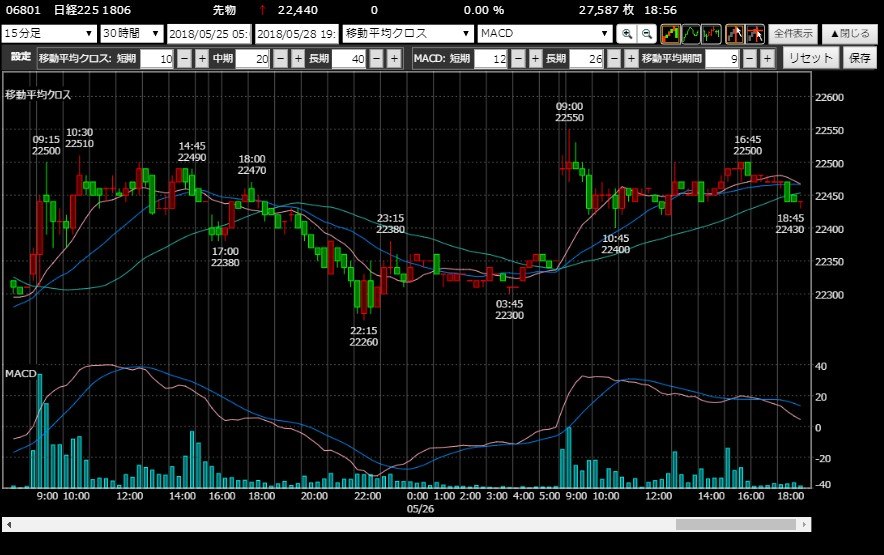
Task: Switch to candlestick chart style
Action: 670,34
